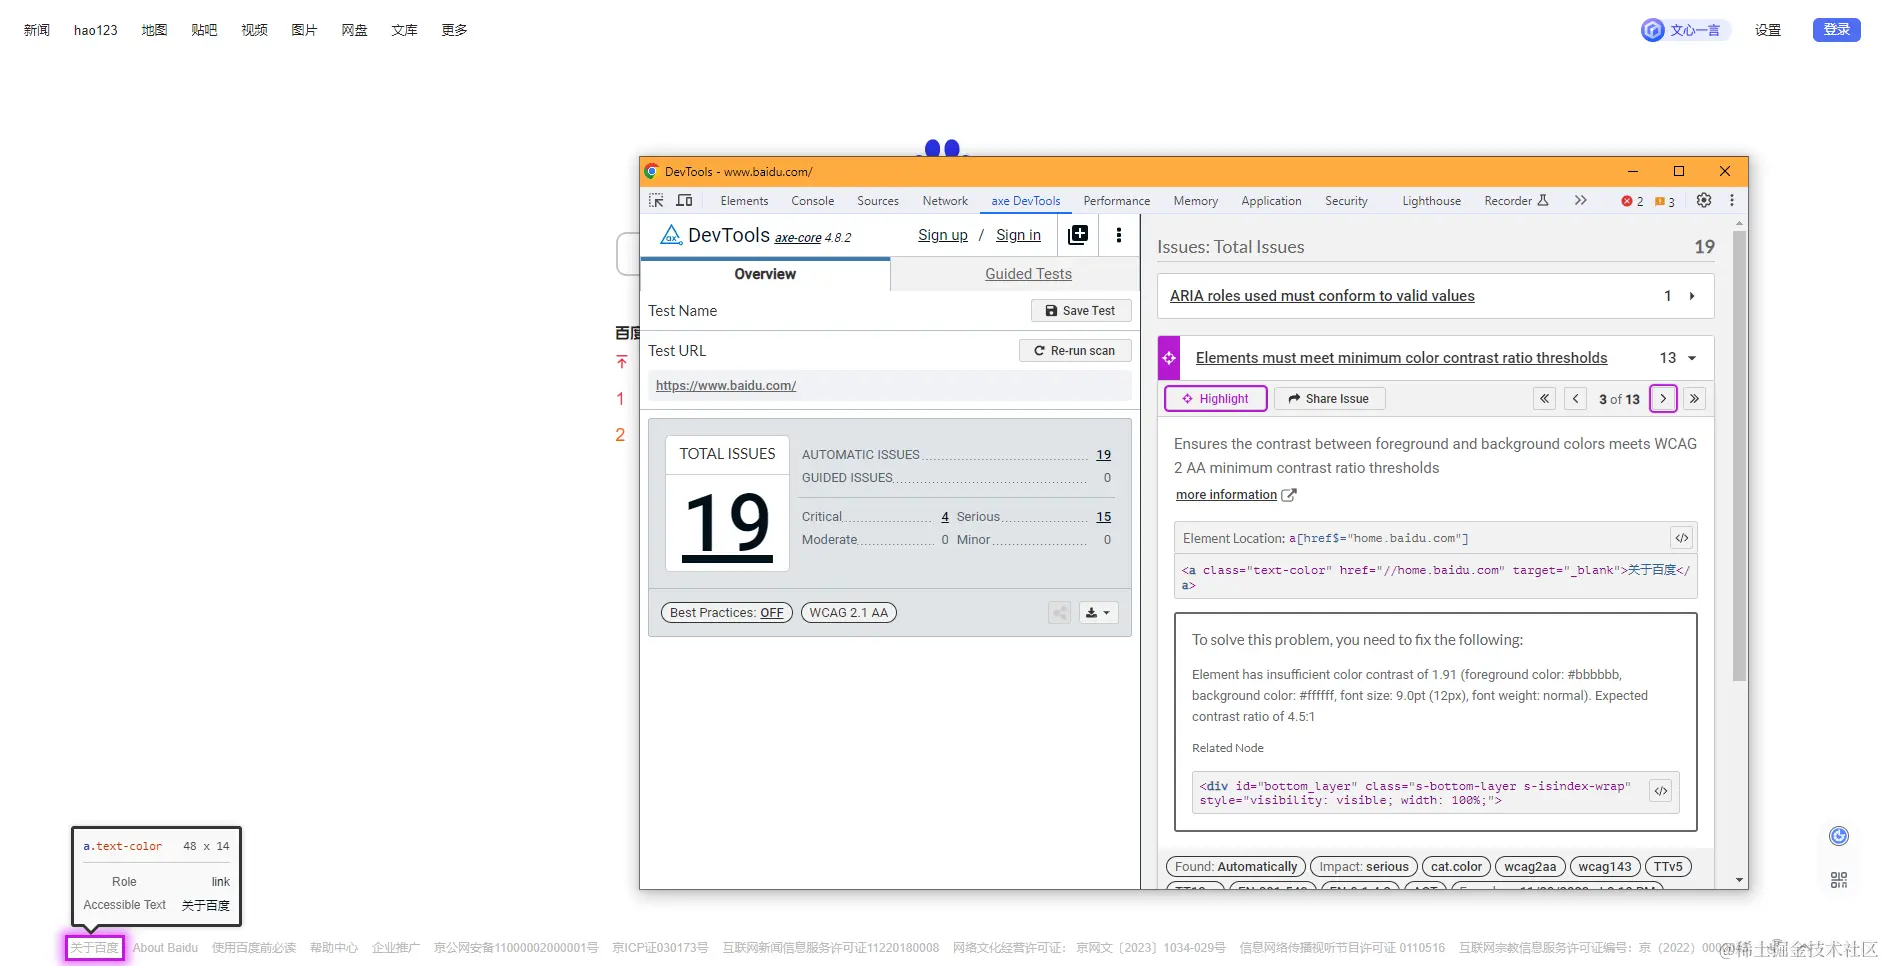1885x966 pixels.
Task: Open 文心一言 button on Baidu page
Action: coord(1685,30)
